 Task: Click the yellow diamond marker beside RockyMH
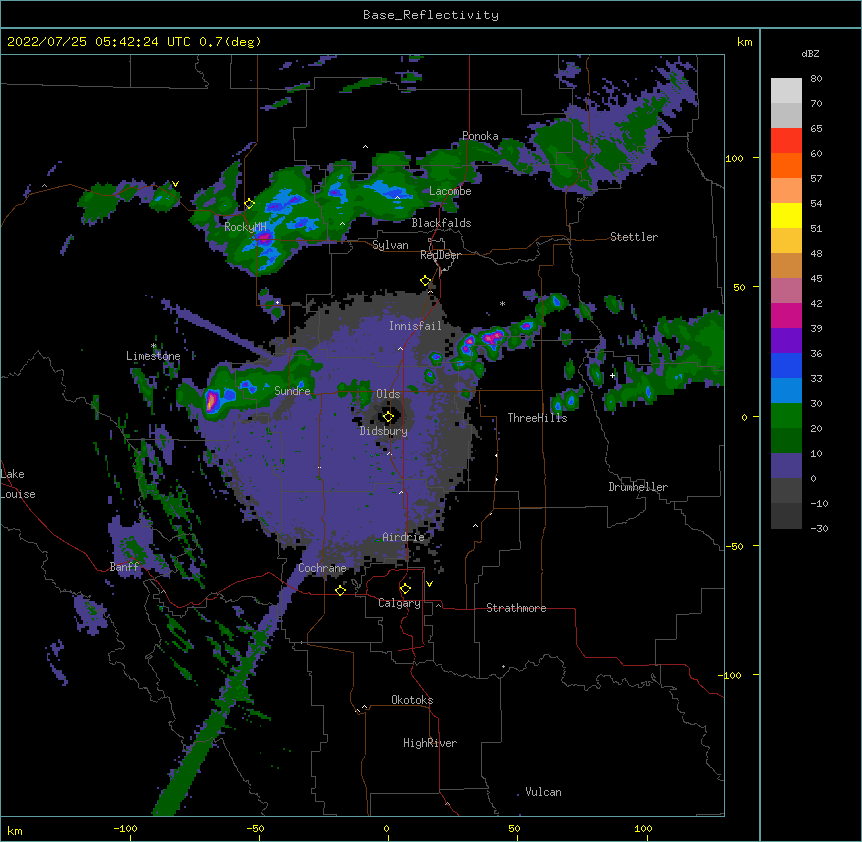pos(249,204)
